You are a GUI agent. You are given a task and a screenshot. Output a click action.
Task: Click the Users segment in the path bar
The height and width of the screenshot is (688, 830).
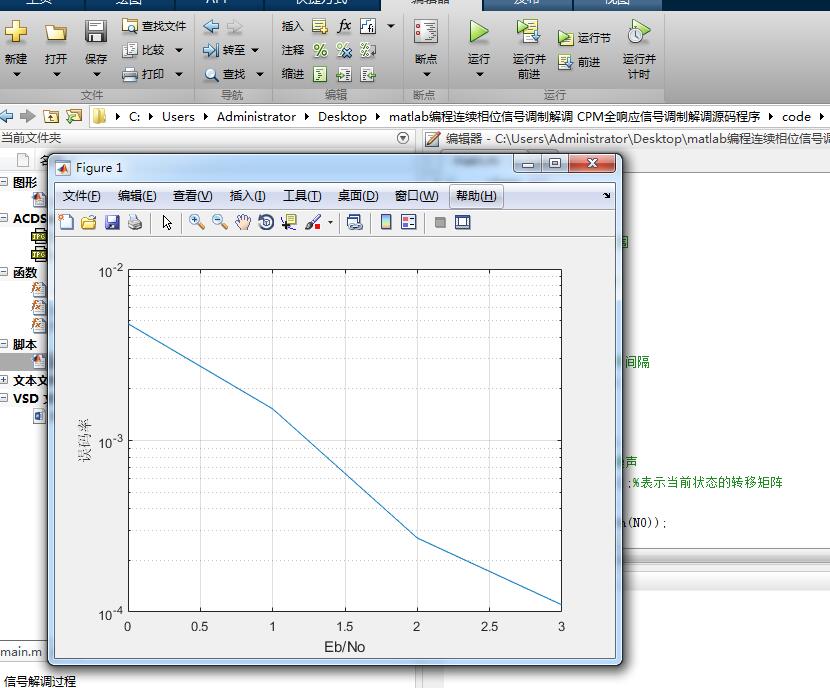[178, 116]
